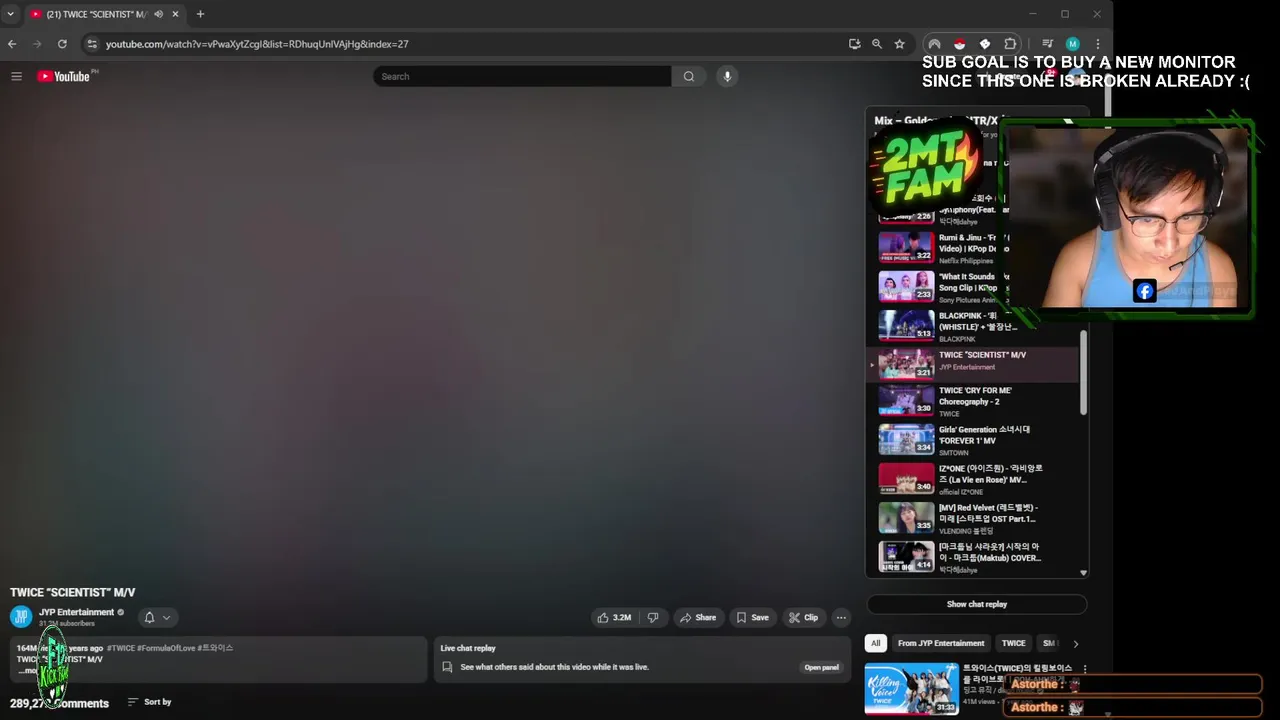Open the white tag extension icon
The width and height of the screenshot is (1280, 720).
[985, 44]
